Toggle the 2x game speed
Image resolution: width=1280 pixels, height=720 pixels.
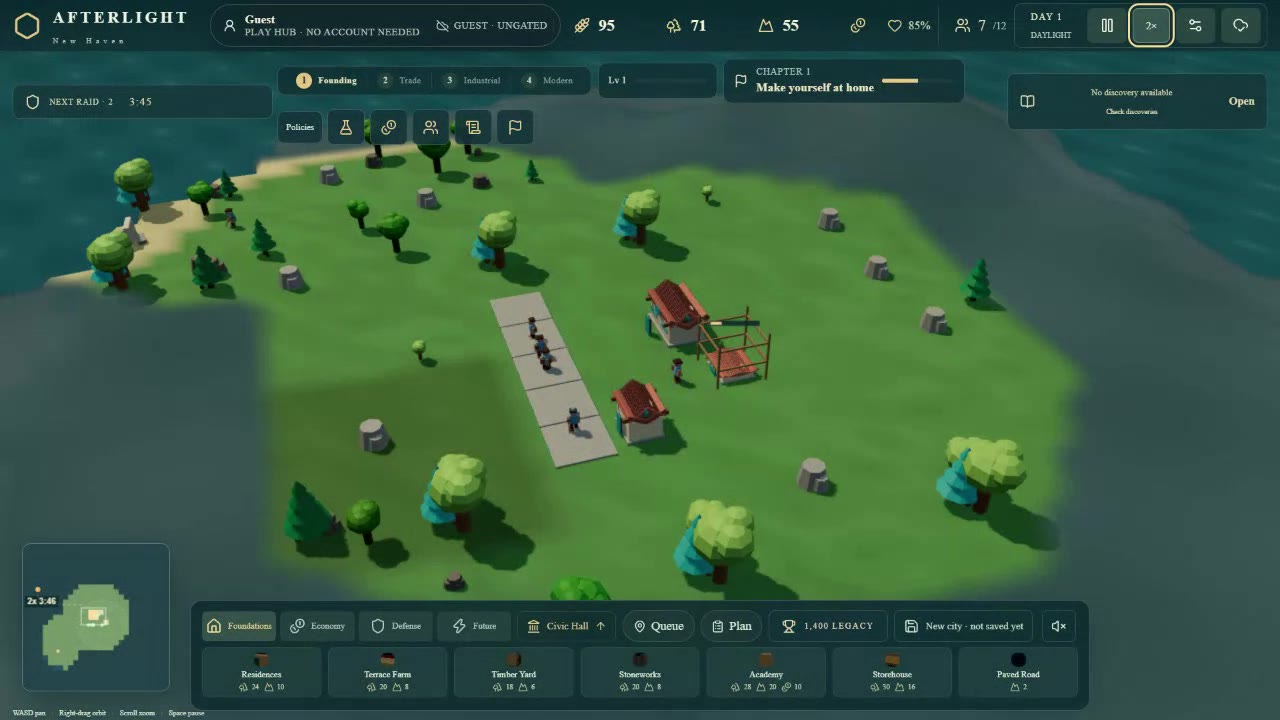[x=1151, y=26]
